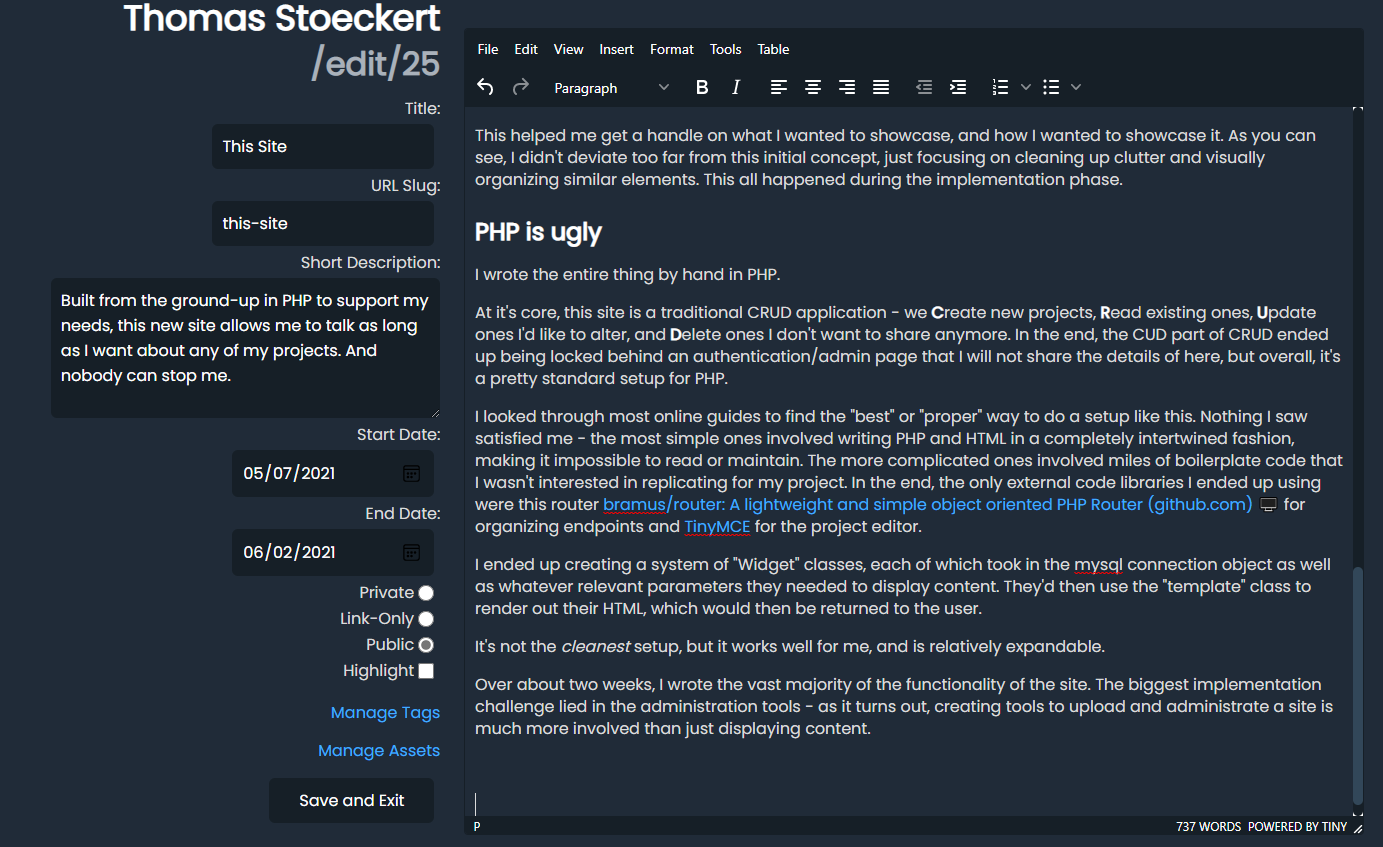Enable the Highlight checkbox
This screenshot has height=847, width=1383.
click(426, 671)
